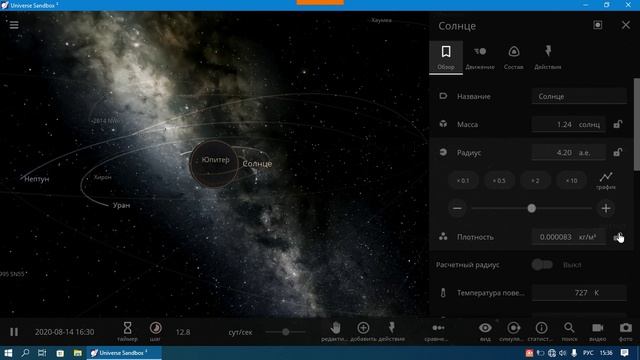Image resolution: width=640 pixels, height=360 pixels.
Task: Click the simulation date 2020-08-14 16:30
Action: pos(64,332)
